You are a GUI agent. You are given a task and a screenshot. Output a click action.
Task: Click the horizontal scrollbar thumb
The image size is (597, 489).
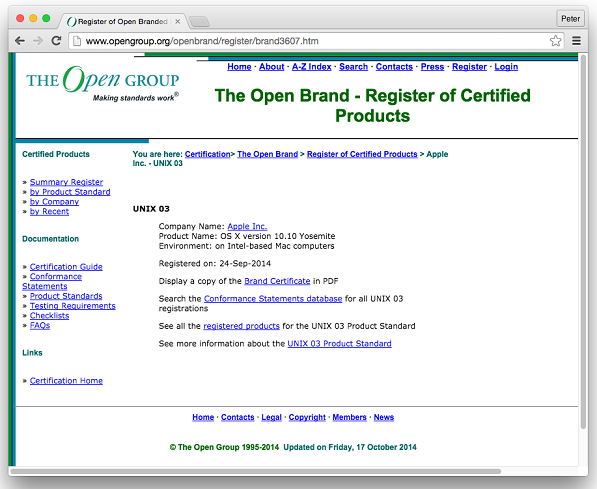[x=255, y=471]
